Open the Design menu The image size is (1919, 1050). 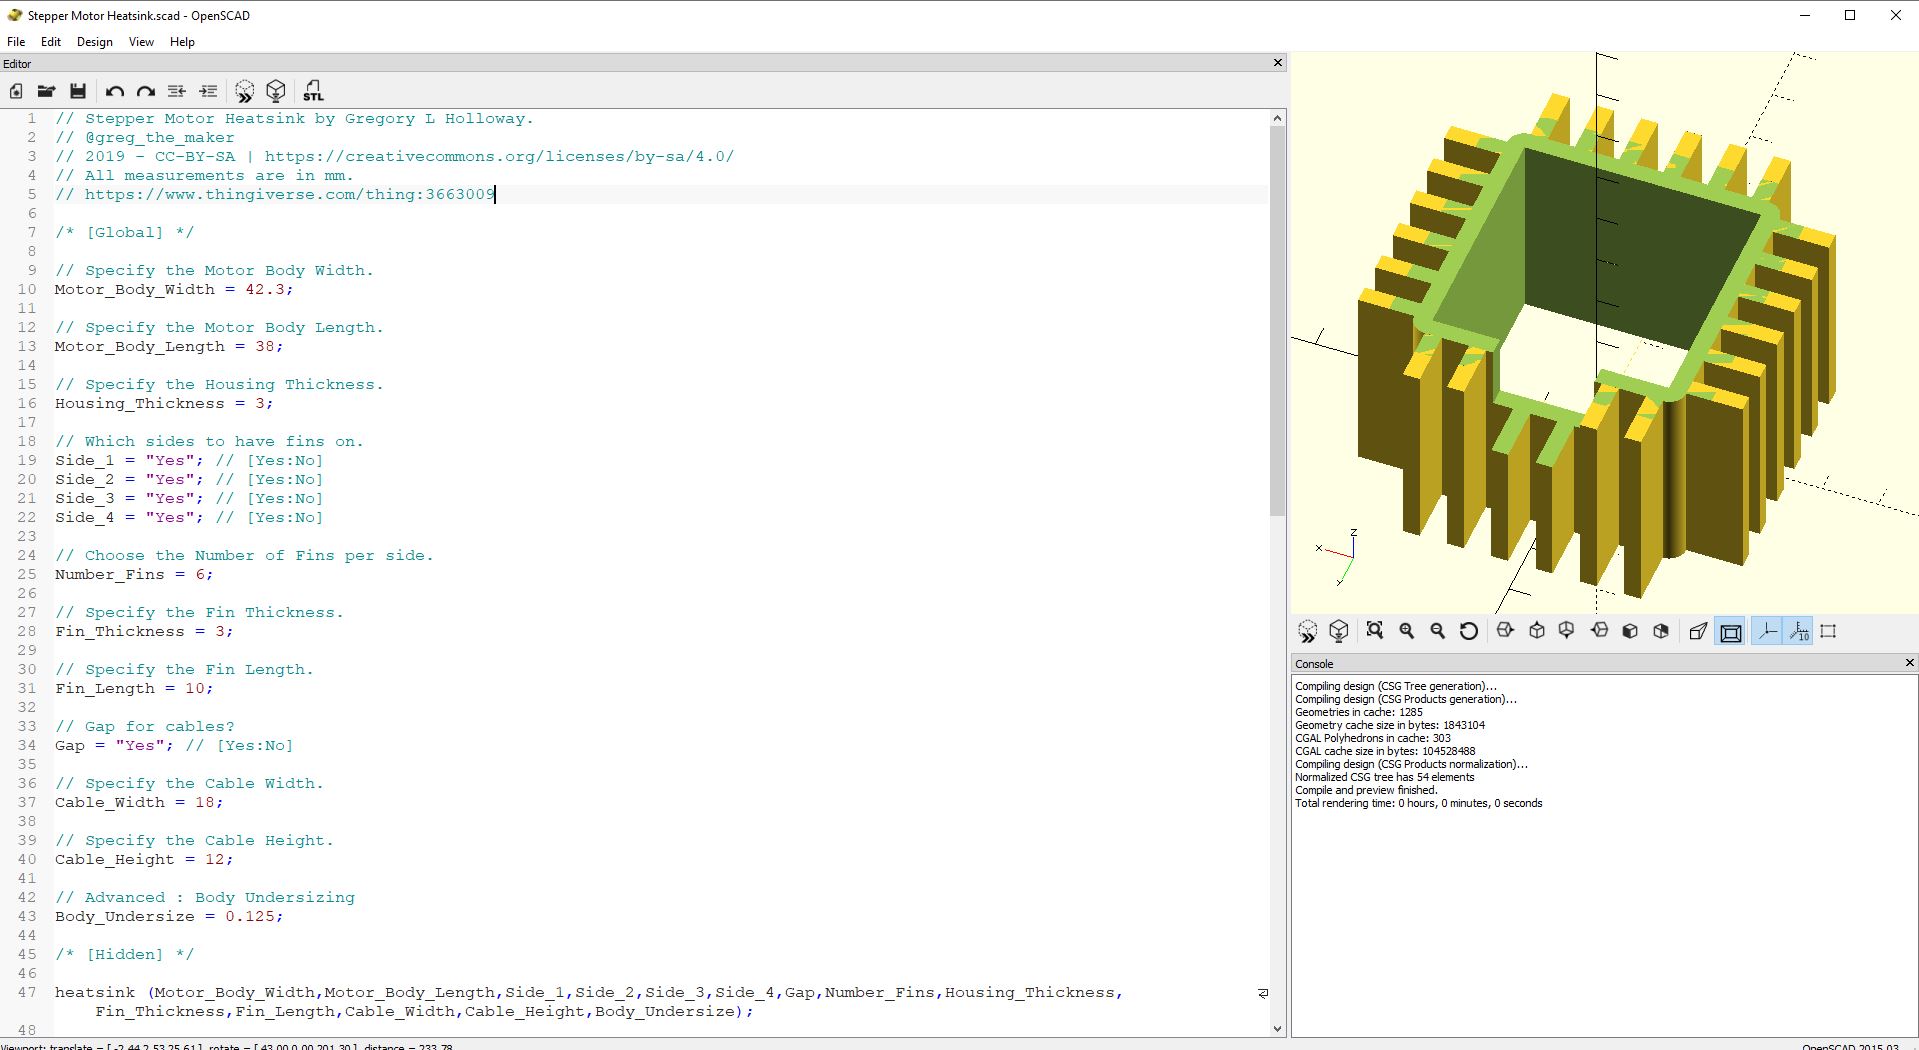pyautogui.click(x=95, y=42)
